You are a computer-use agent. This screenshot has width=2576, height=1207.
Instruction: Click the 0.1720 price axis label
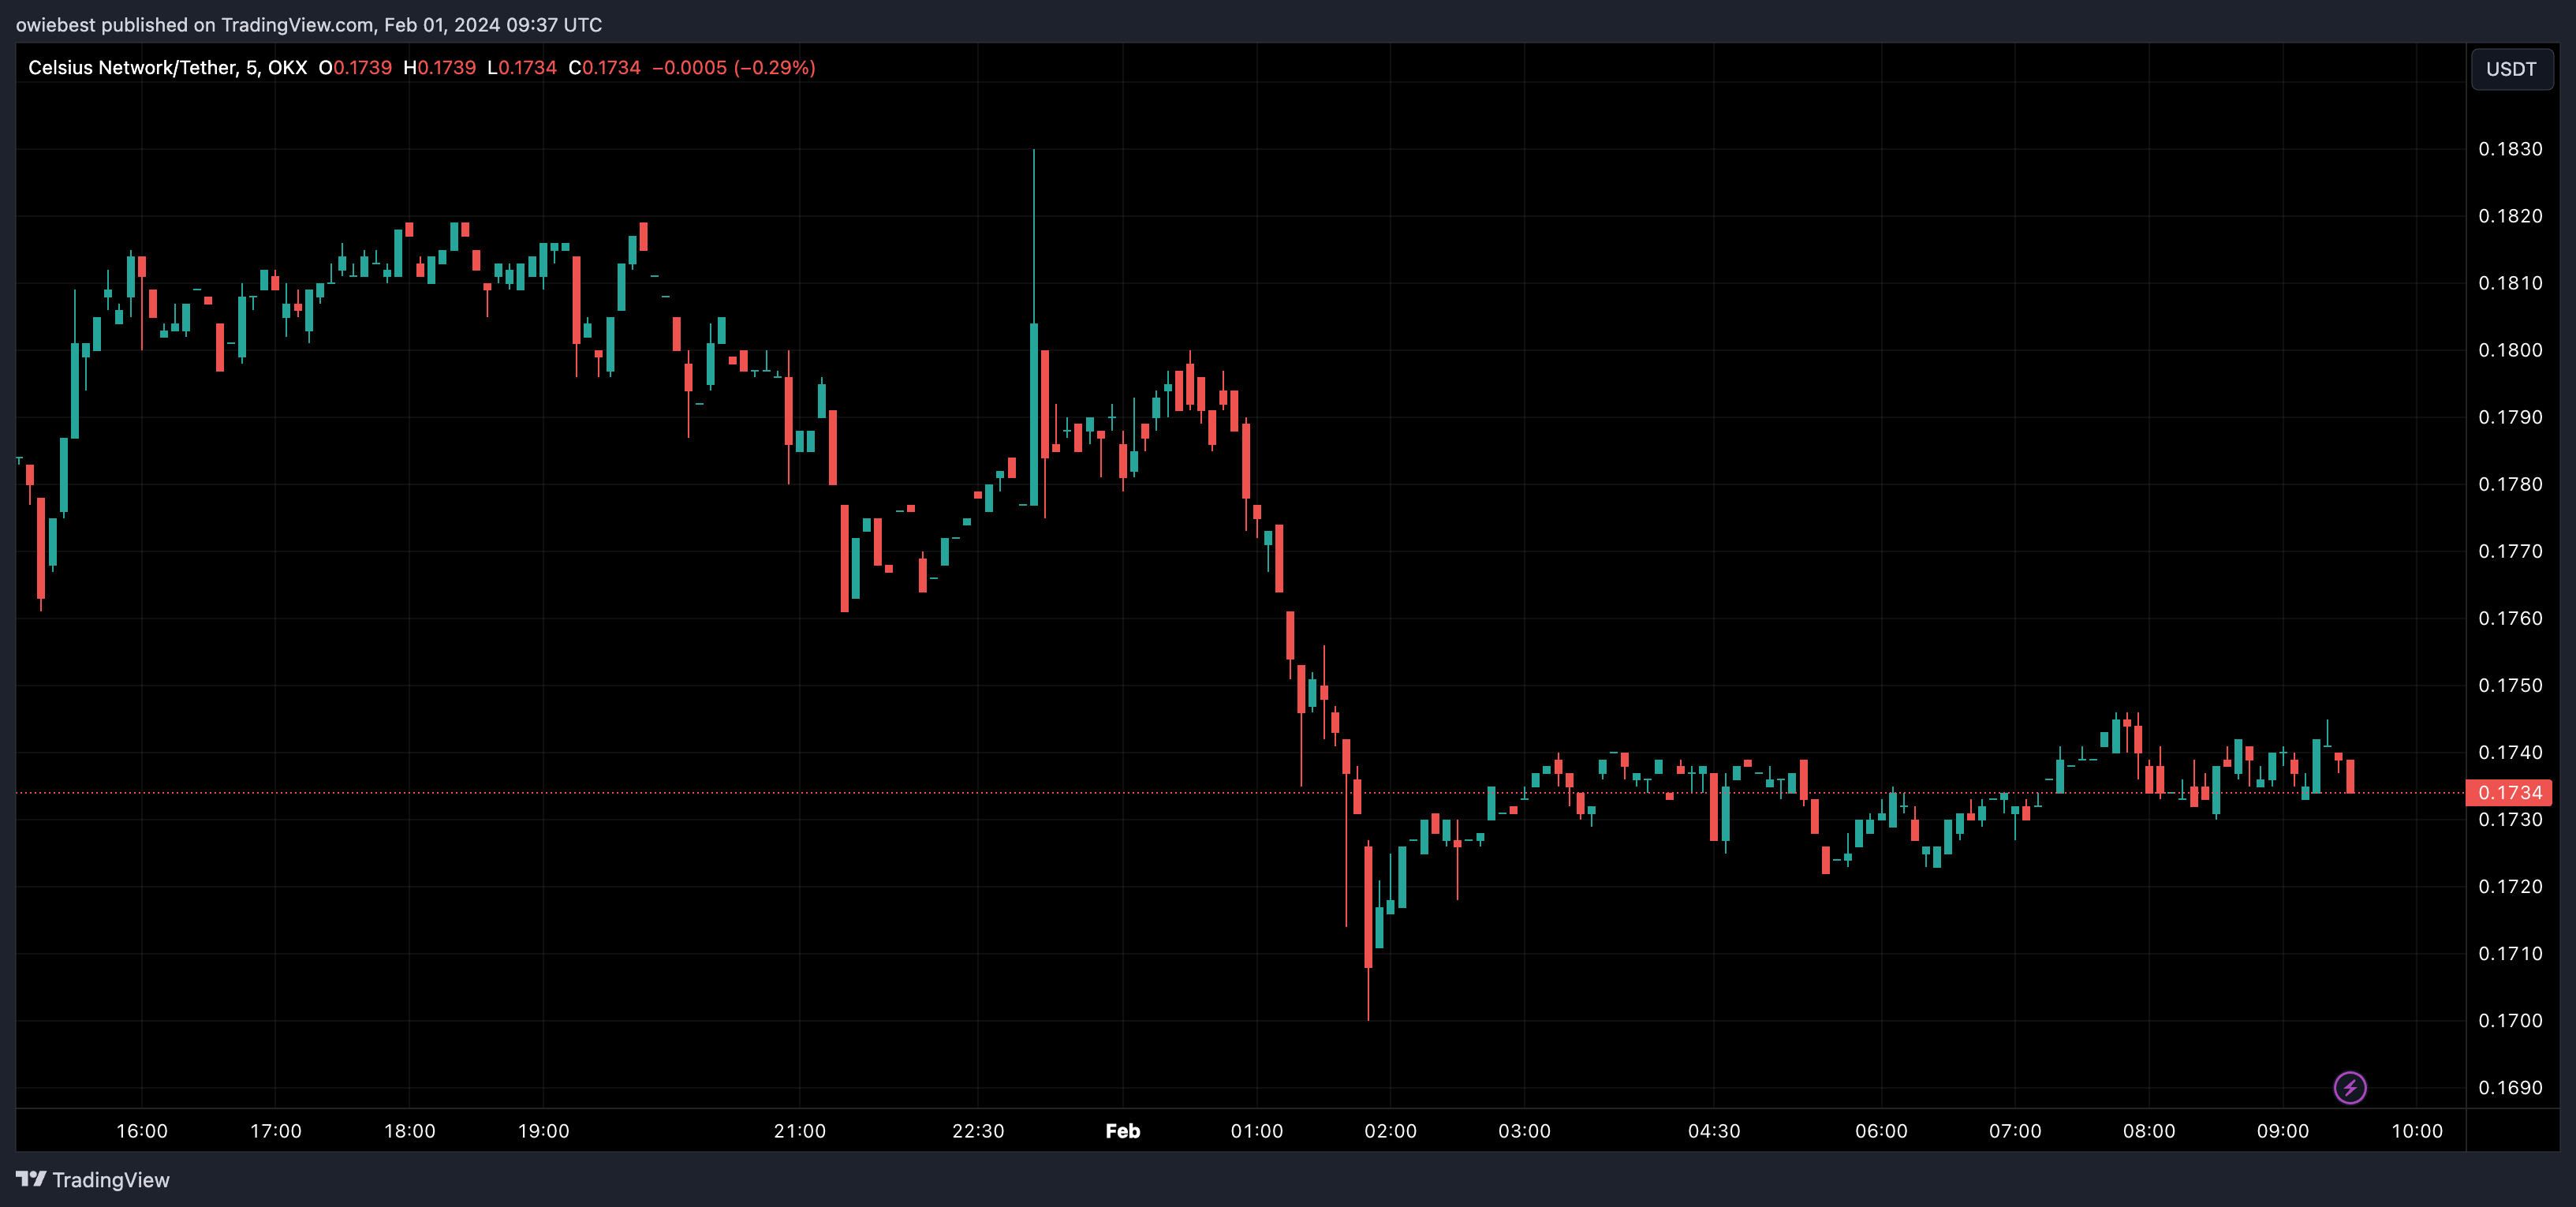[x=2510, y=886]
